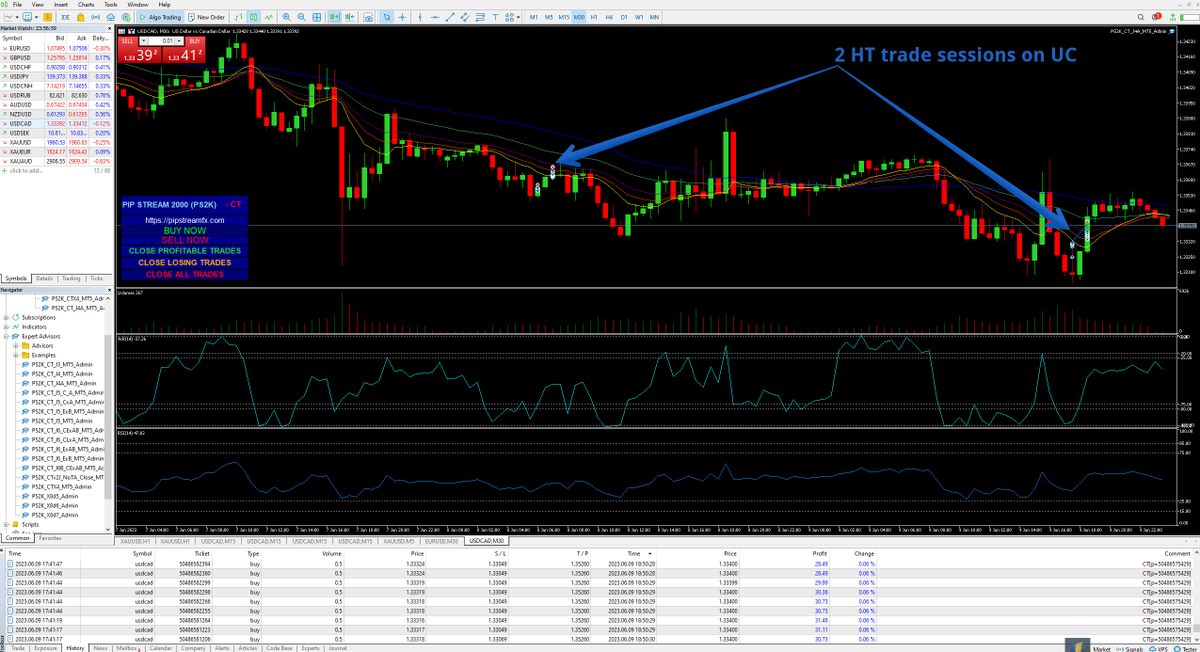Click the globe icon in the toolbar
Viewport: 1200px width, 652px height.
[126, 17]
